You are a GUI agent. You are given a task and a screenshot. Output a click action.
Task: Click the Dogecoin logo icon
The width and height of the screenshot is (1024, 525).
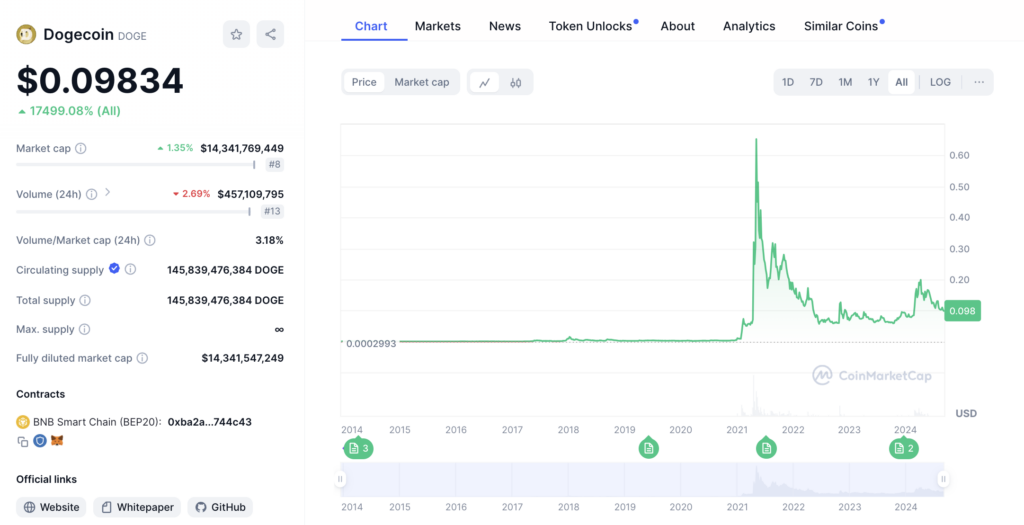(26, 35)
